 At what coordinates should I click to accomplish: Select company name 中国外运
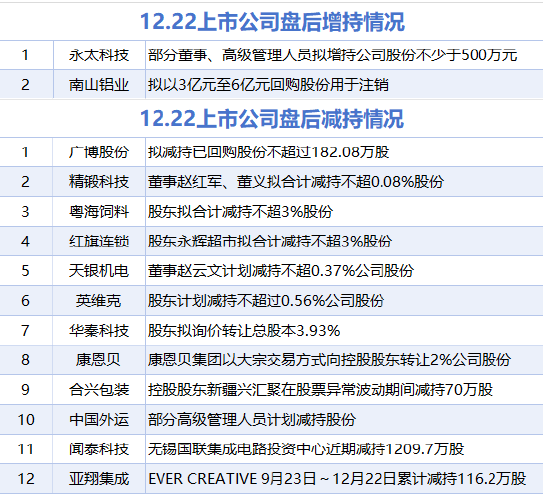click(99, 419)
